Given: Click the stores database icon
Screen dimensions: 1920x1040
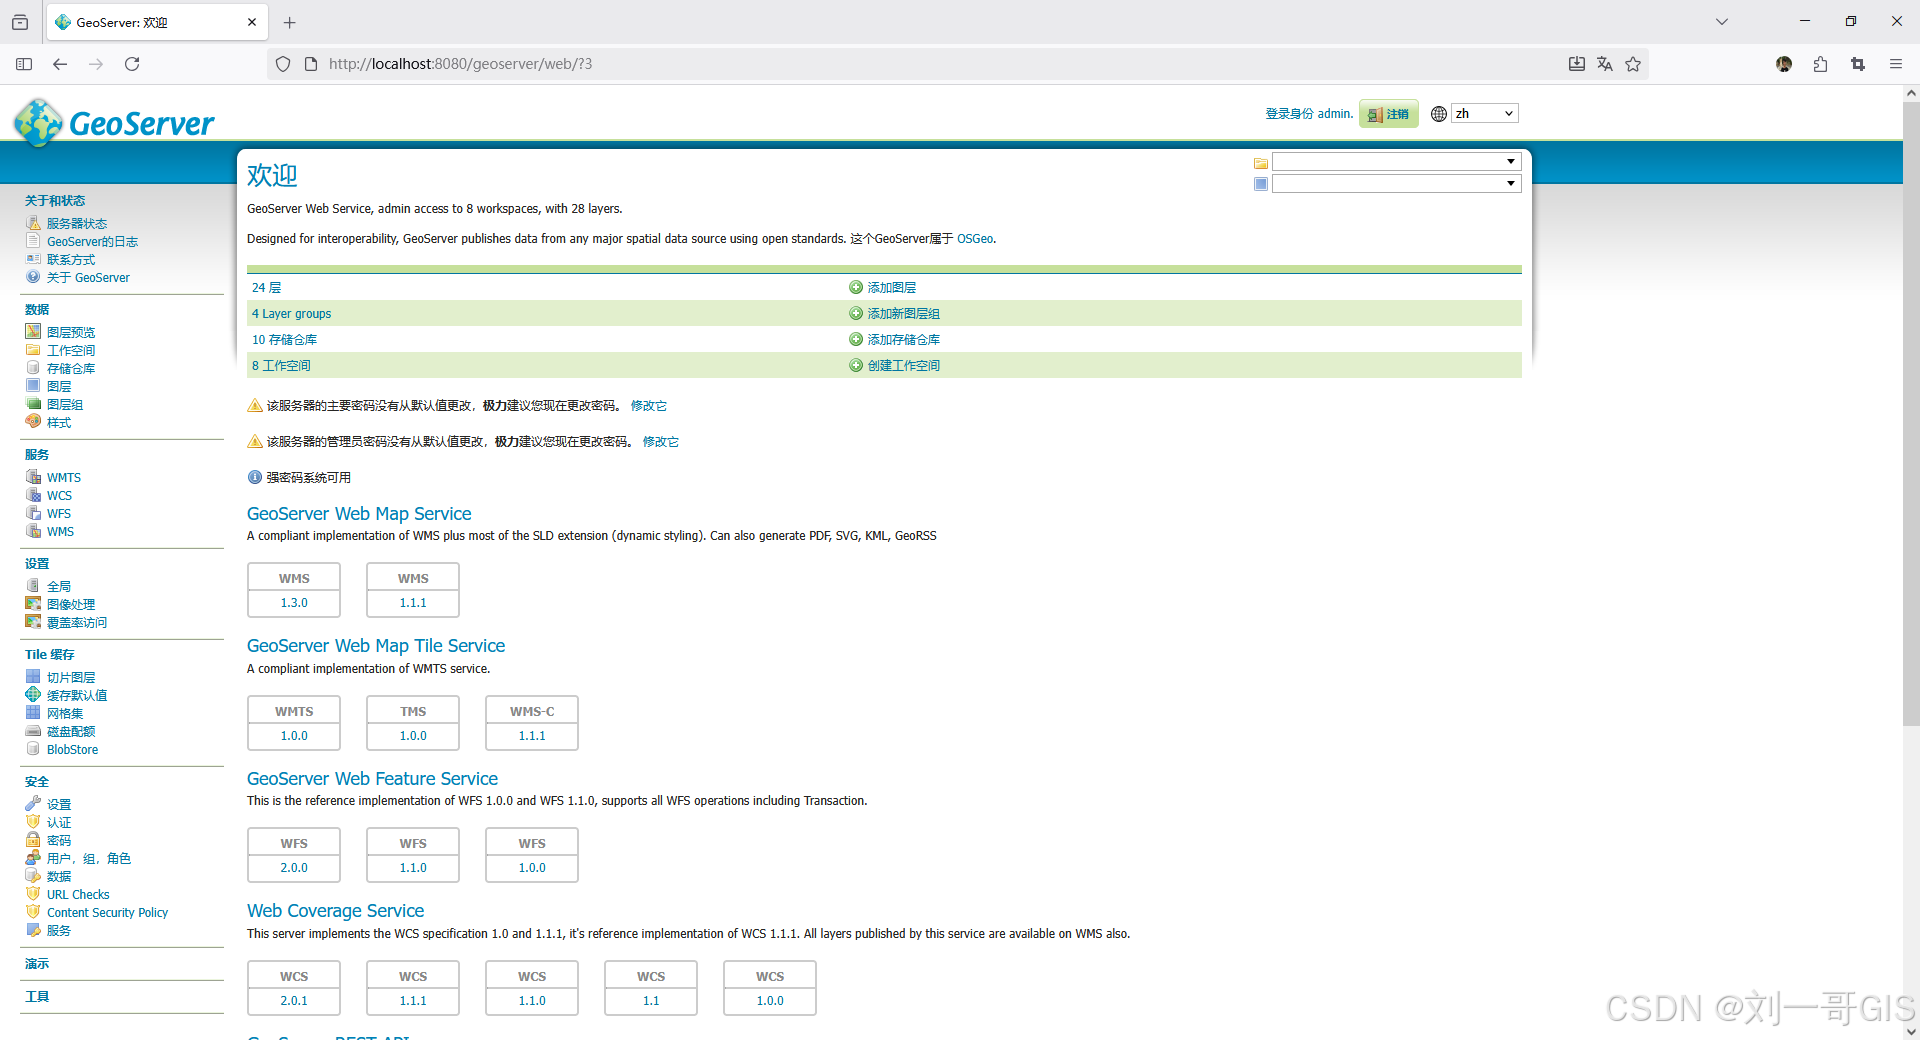Looking at the screenshot, I should tap(33, 368).
